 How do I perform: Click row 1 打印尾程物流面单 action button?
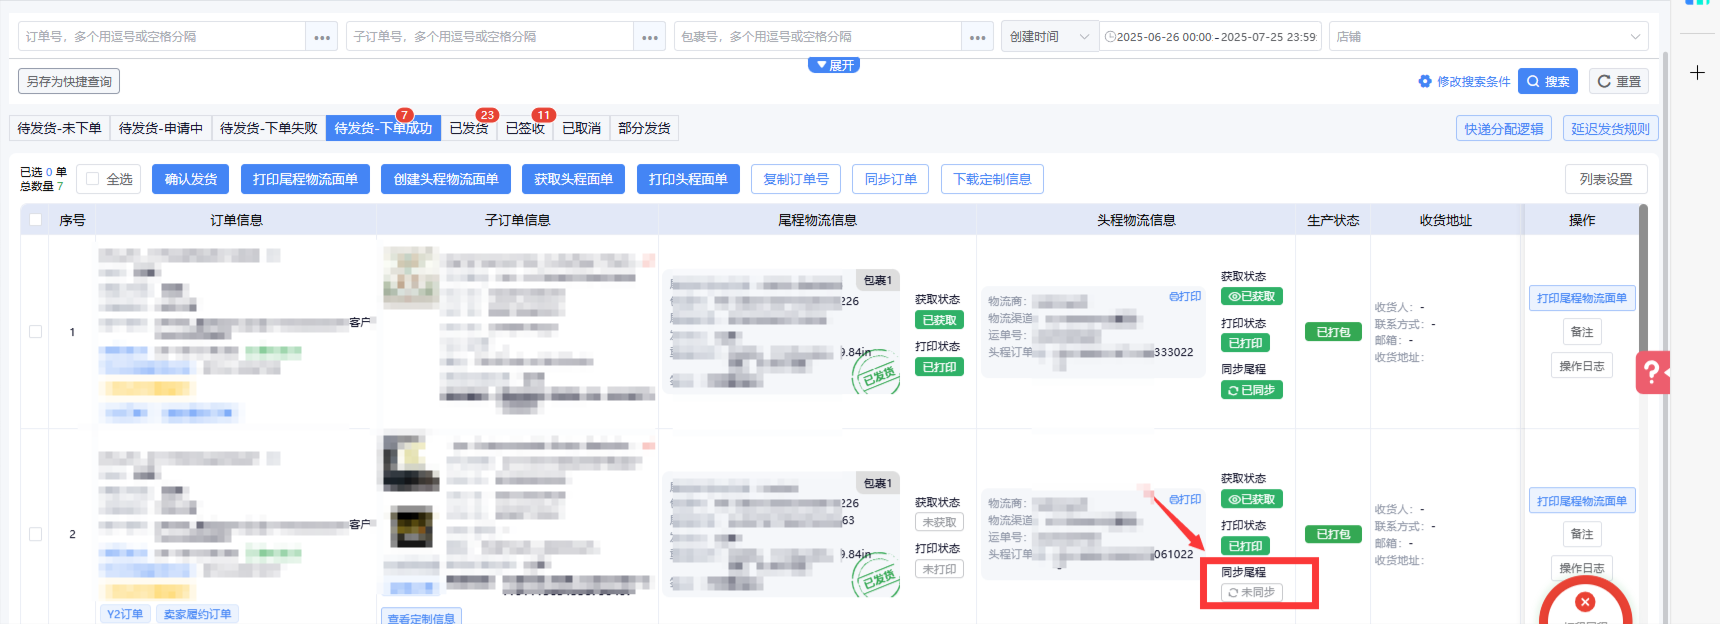click(1582, 298)
